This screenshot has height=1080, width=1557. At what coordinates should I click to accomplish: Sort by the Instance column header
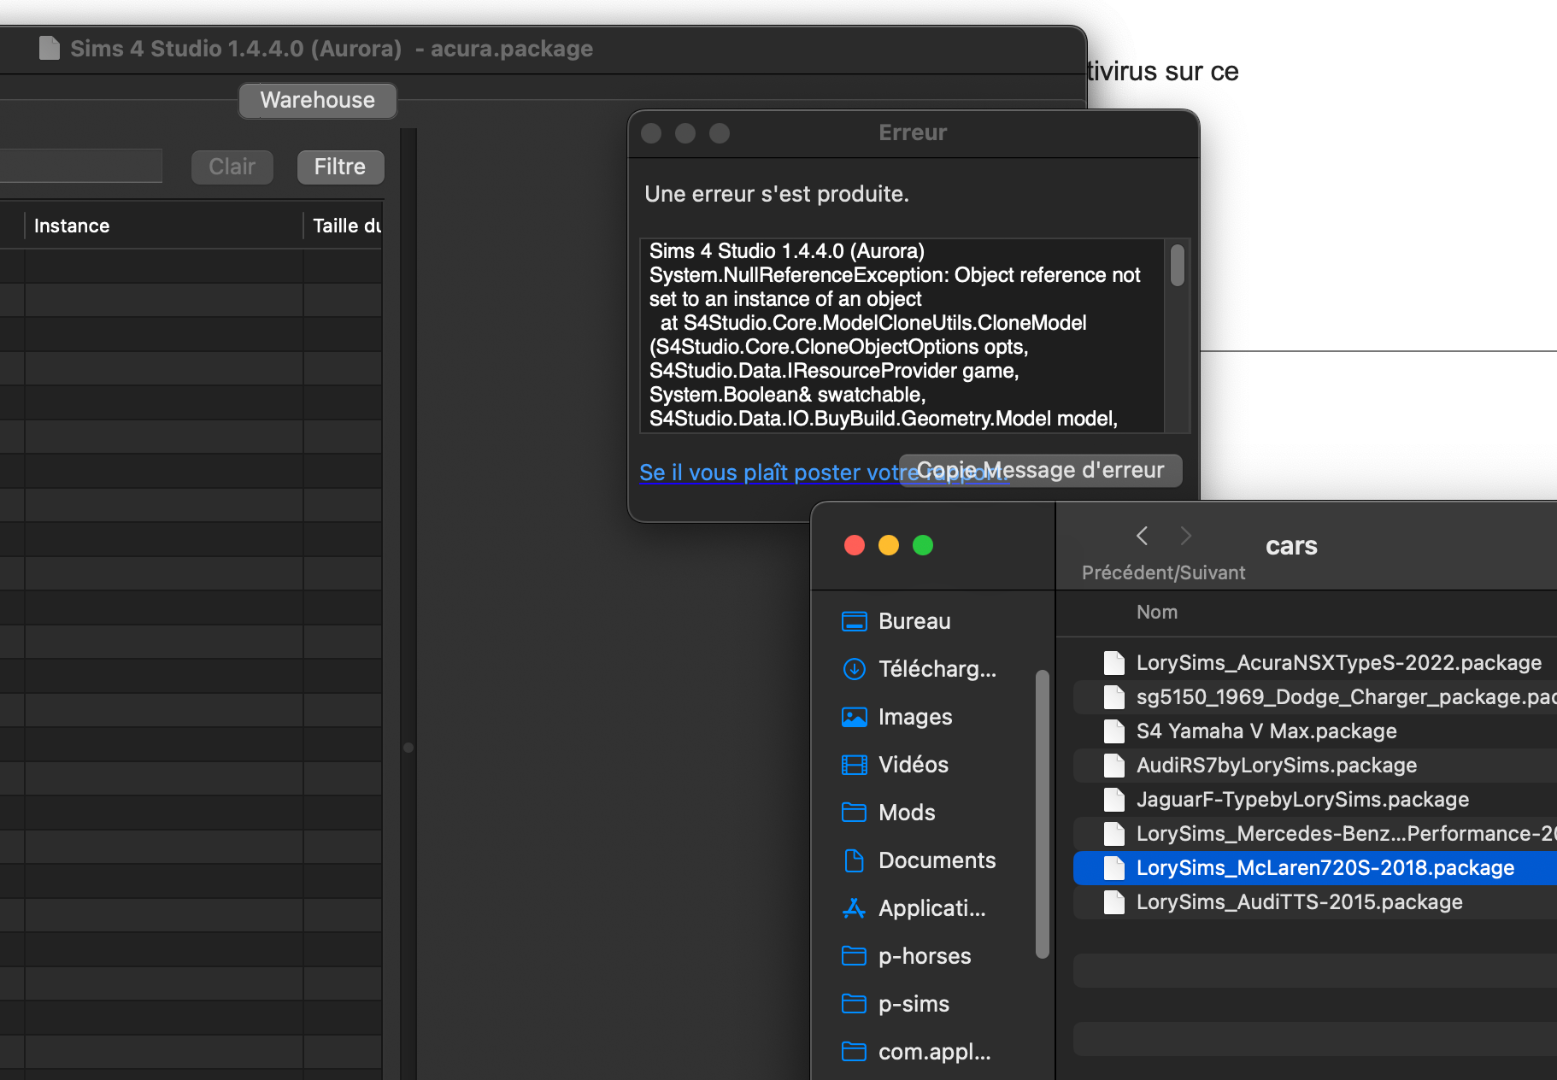(72, 226)
